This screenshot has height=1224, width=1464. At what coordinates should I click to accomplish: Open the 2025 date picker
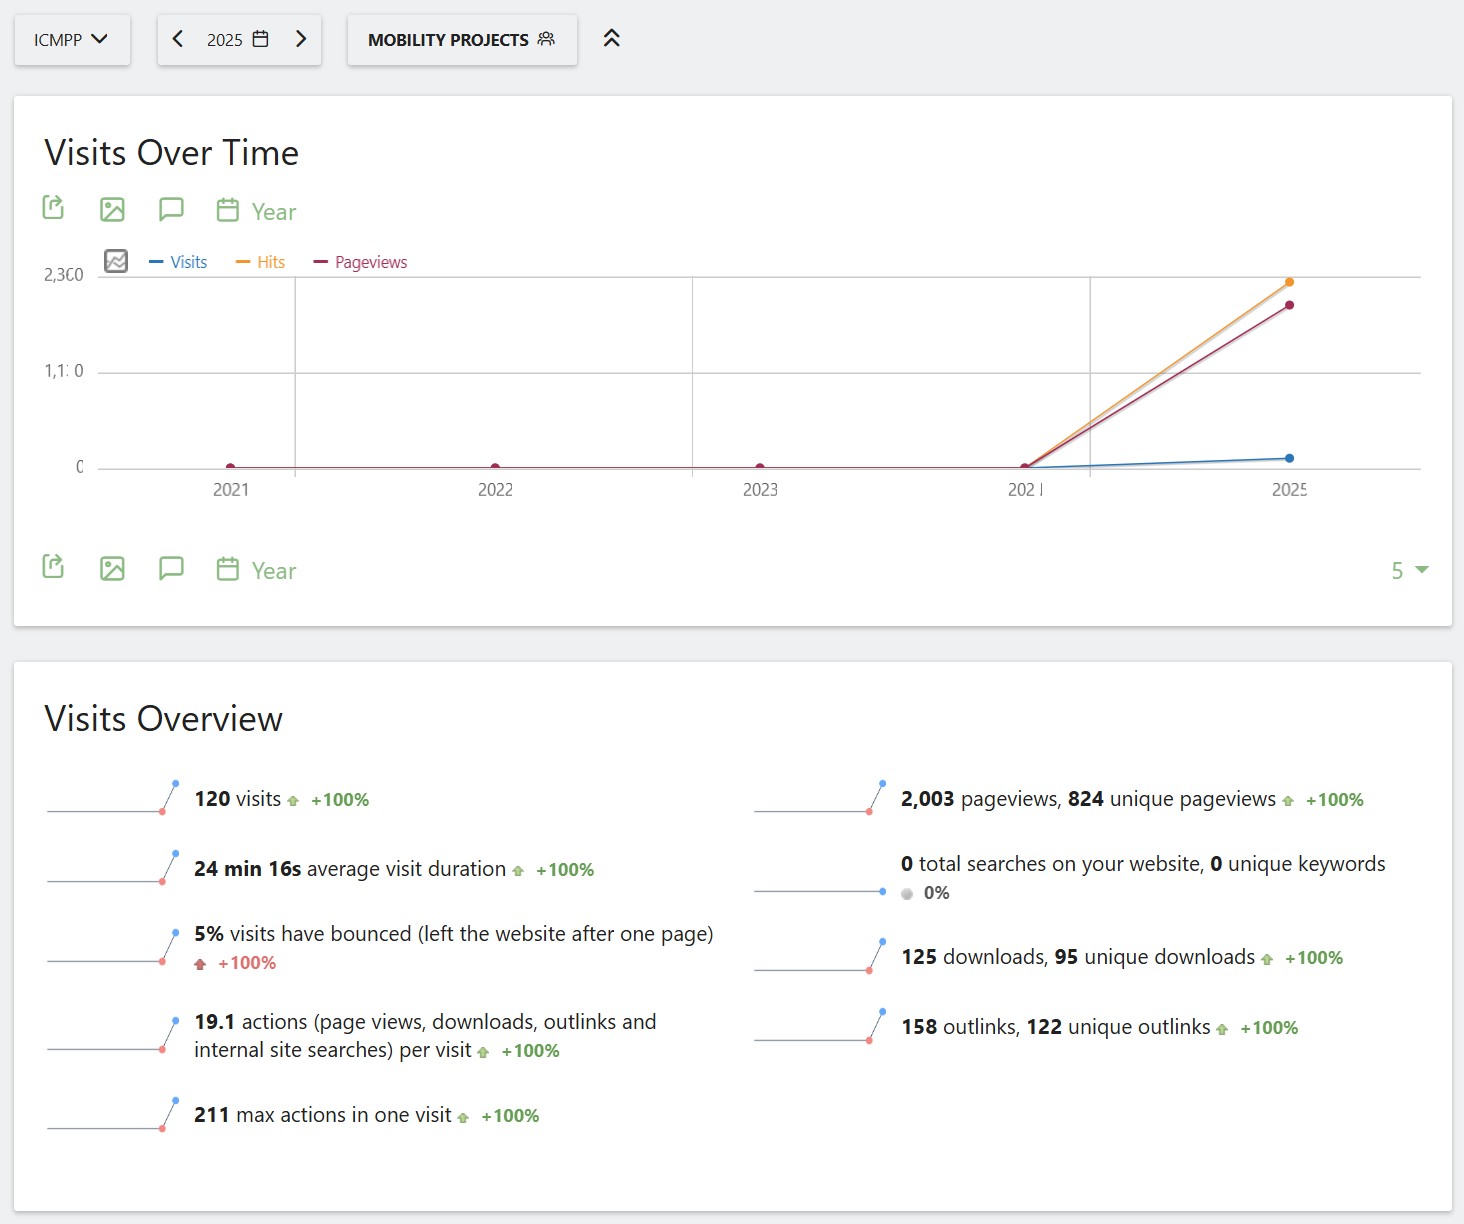(x=238, y=40)
